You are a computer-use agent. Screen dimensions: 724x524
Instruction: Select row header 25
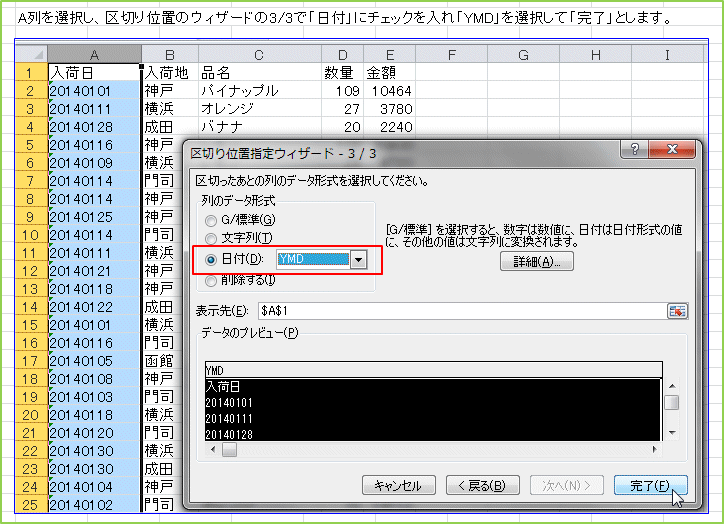[31, 505]
